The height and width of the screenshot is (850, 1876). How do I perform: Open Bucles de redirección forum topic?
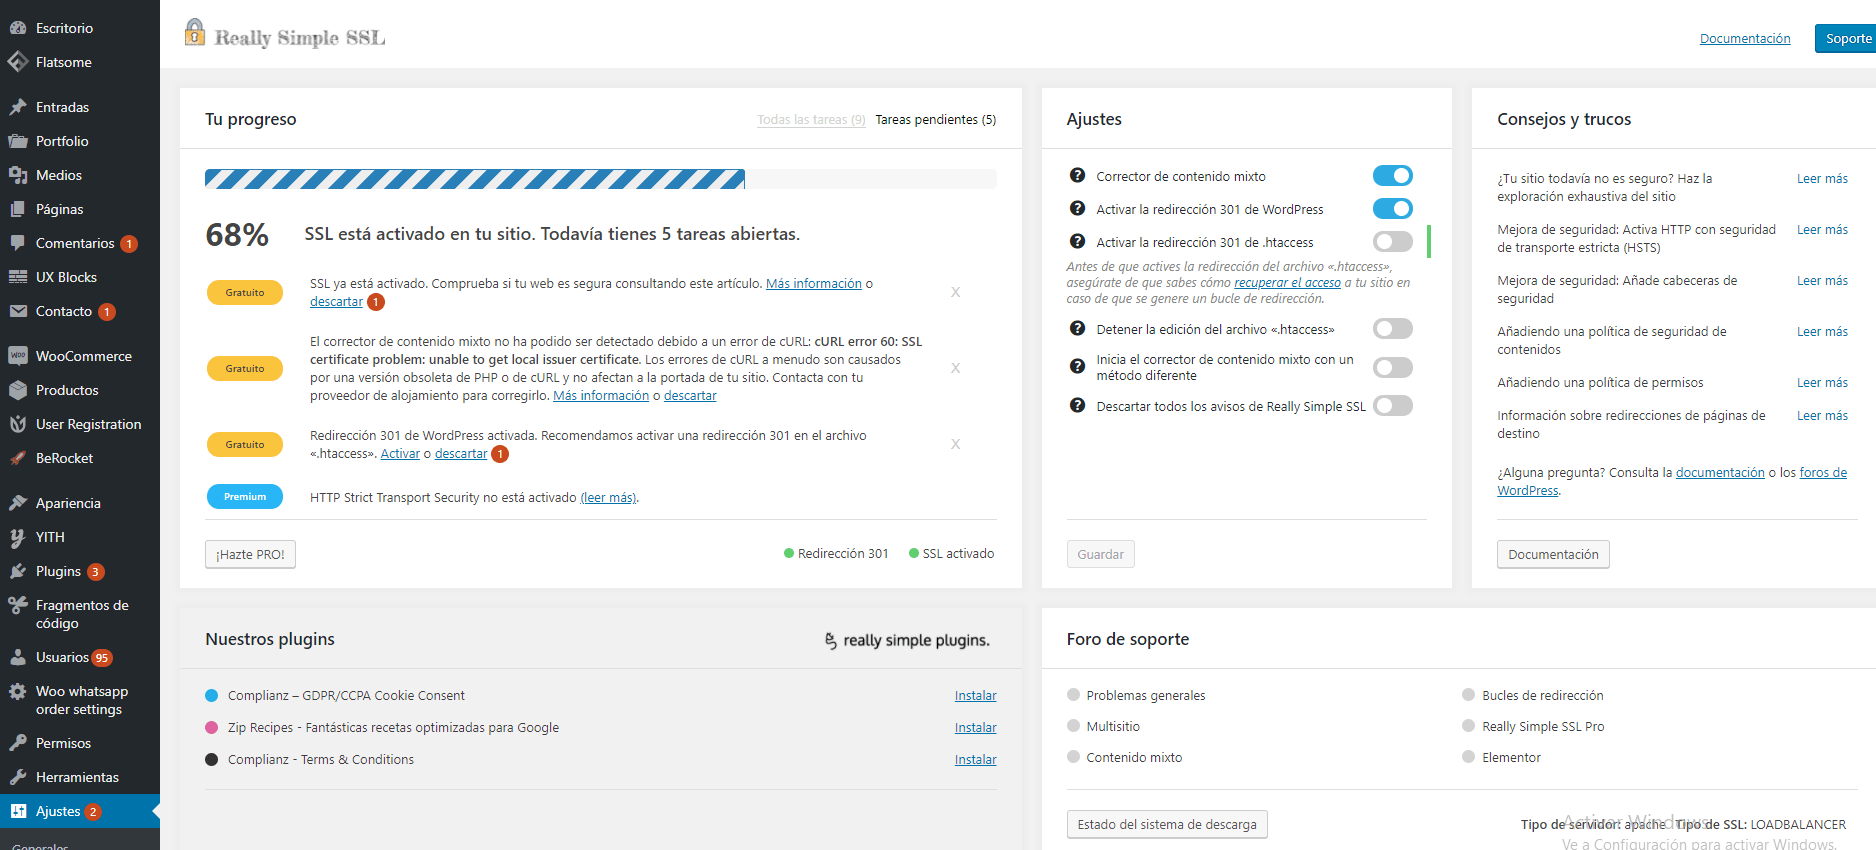coord(1542,695)
